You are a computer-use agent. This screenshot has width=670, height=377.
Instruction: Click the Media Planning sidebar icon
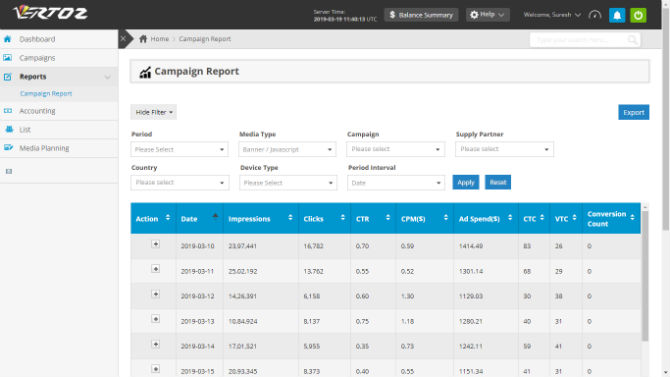(8, 148)
